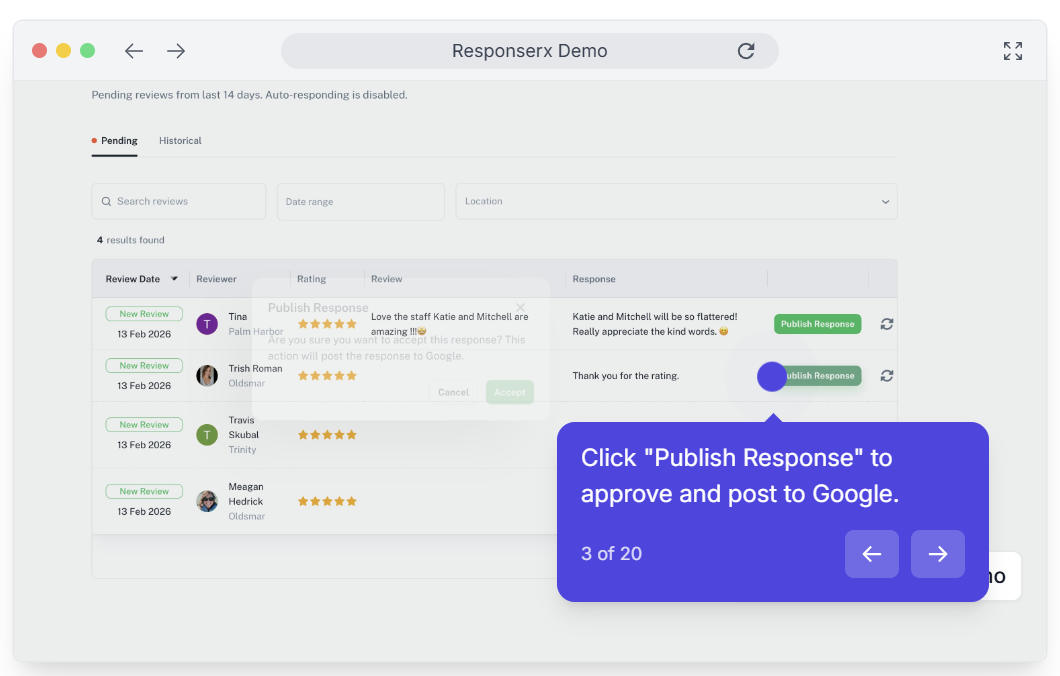The height and width of the screenshot is (676, 1060).
Task: Open Tina's purple avatar
Action: point(207,324)
